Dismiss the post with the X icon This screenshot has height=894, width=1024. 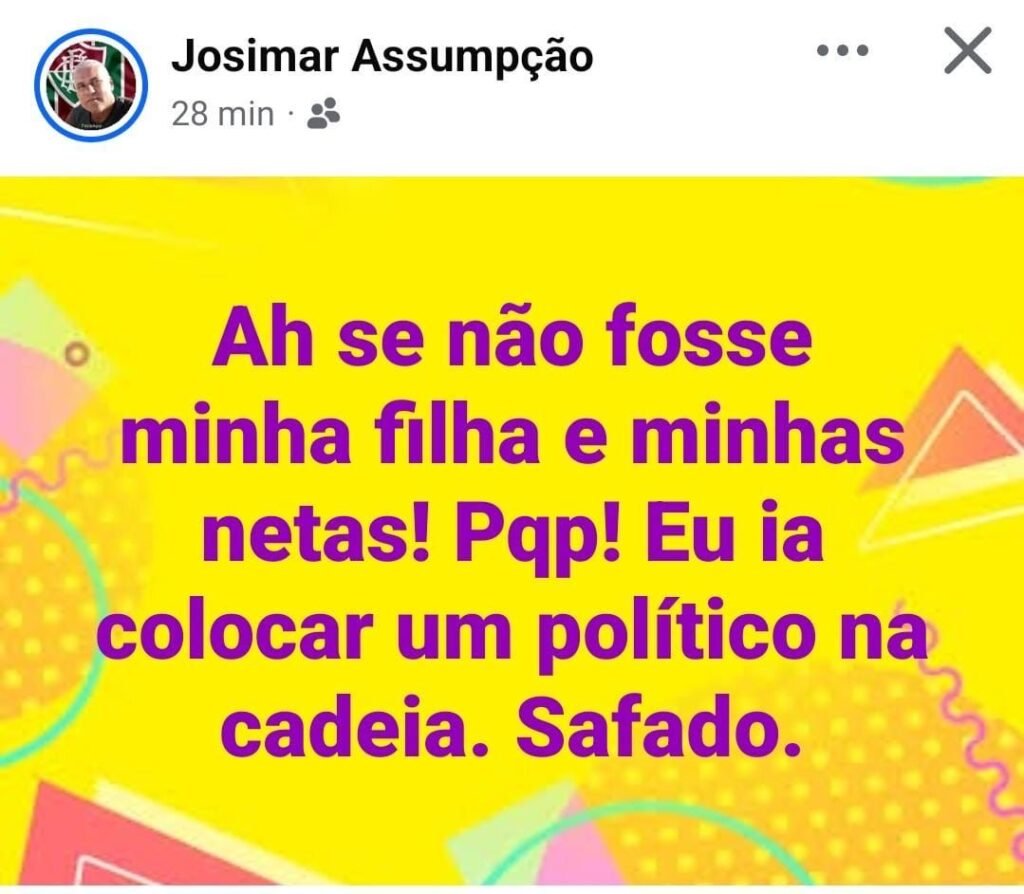pos(968,50)
